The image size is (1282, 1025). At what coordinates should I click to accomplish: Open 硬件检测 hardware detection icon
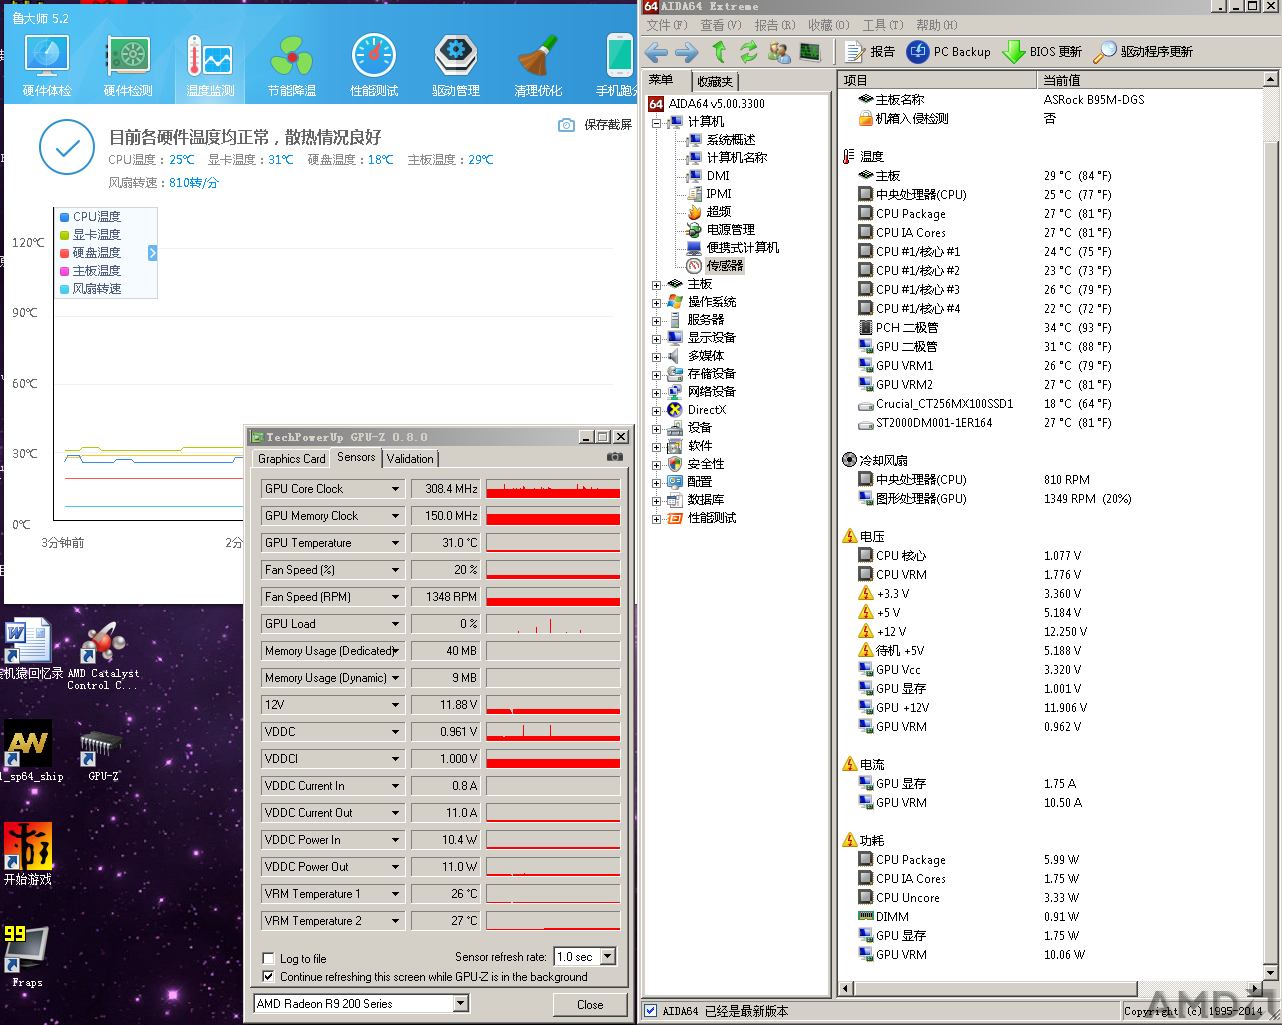click(128, 65)
